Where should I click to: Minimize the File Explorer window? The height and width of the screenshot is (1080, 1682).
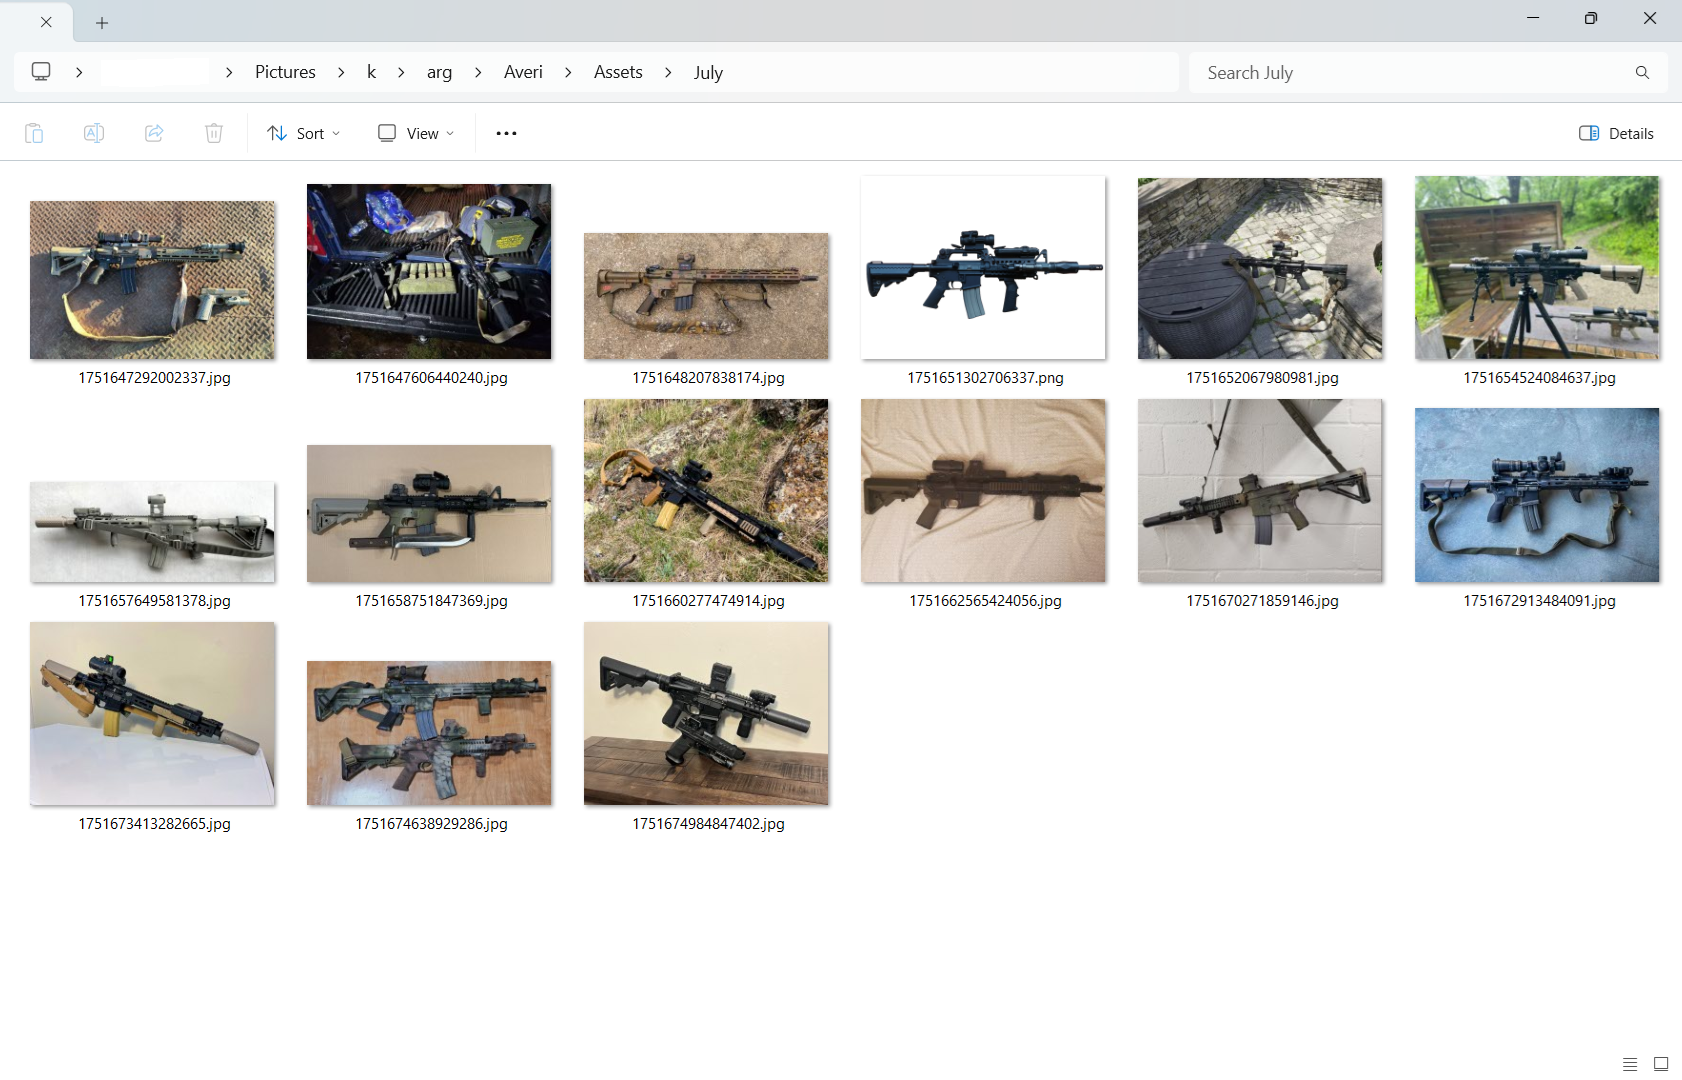[1532, 18]
